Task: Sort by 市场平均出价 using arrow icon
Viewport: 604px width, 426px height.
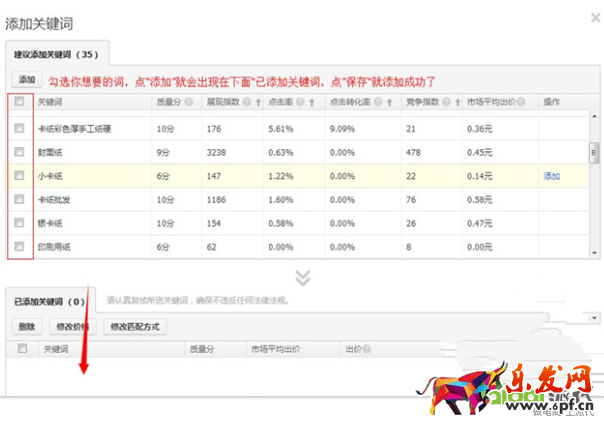Action: pyautogui.click(x=525, y=102)
